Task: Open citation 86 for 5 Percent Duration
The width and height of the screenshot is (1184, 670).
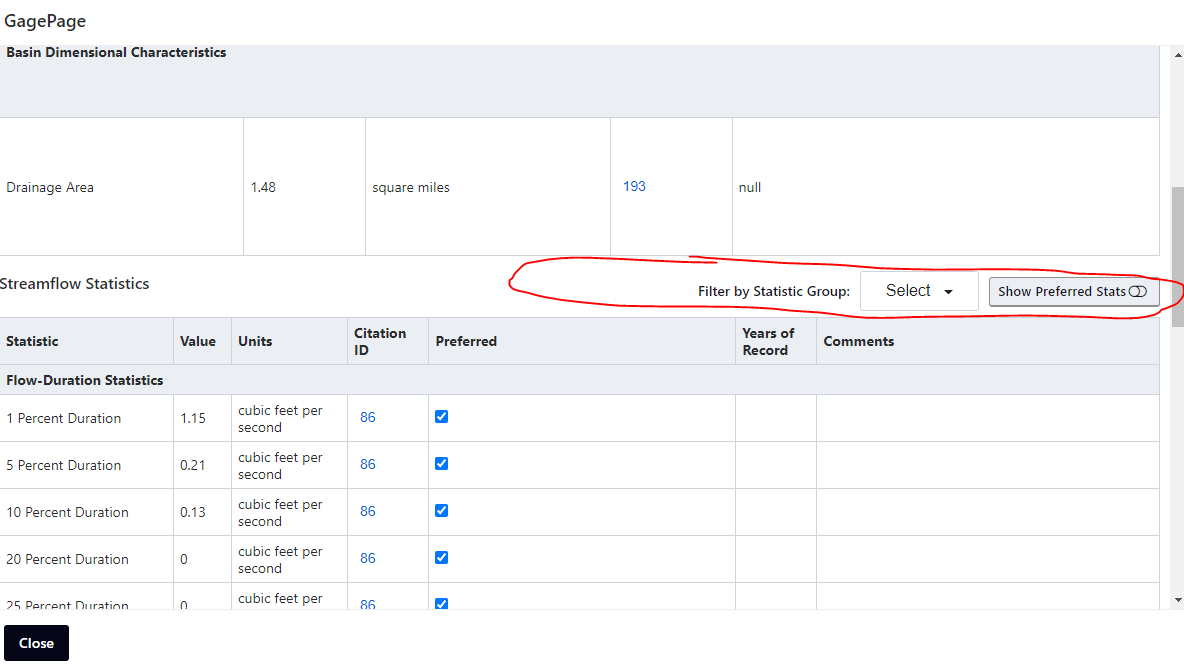Action: pyautogui.click(x=368, y=465)
